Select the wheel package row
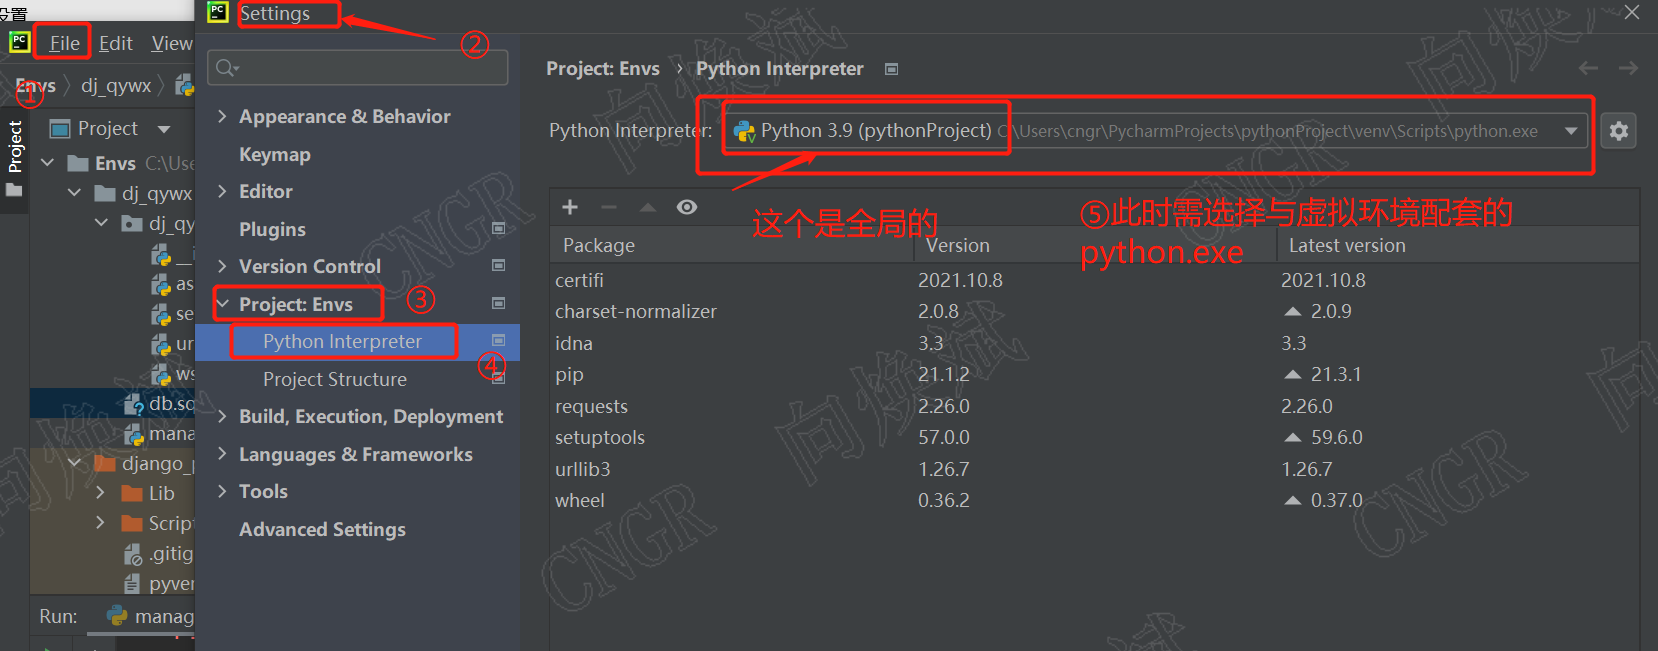This screenshot has width=1658, height=651. (1094, 500)
